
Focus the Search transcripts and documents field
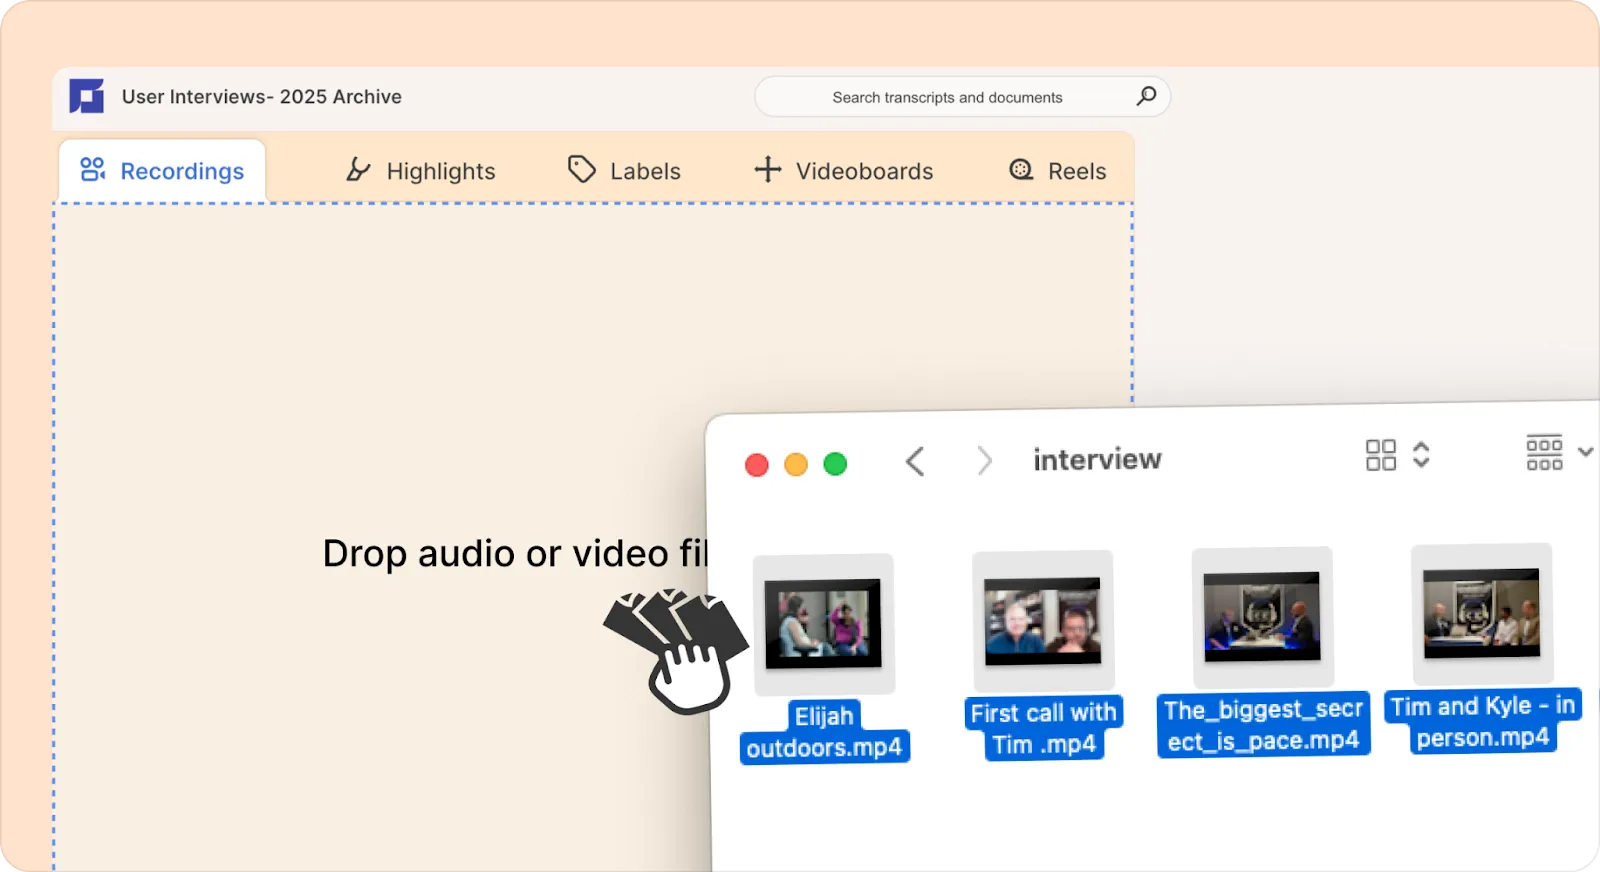tap(962, 97)
